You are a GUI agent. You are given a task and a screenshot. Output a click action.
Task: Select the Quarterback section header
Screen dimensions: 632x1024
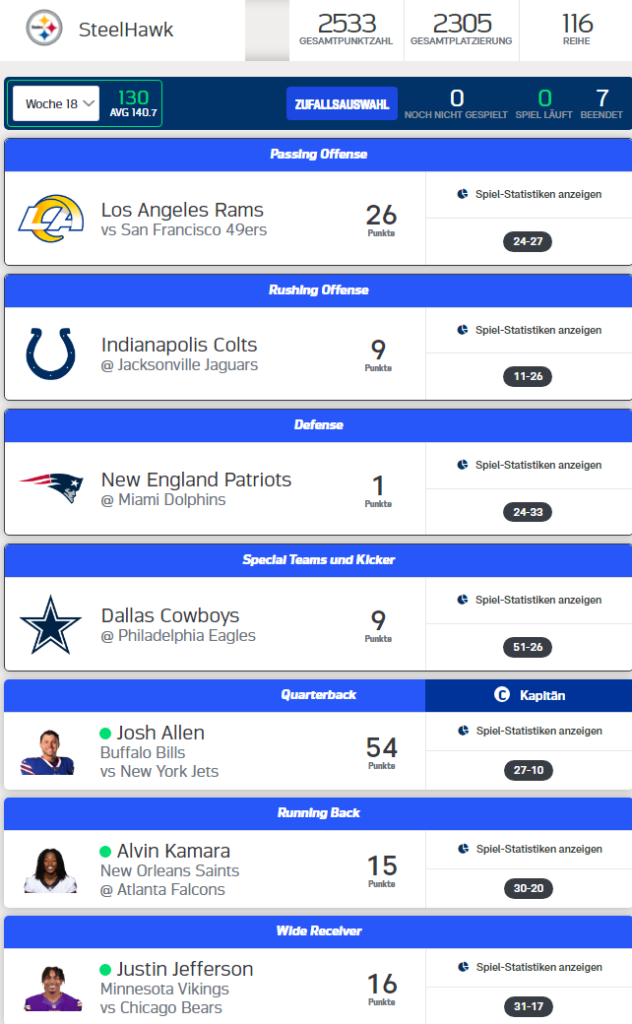(x=318, y=694)
